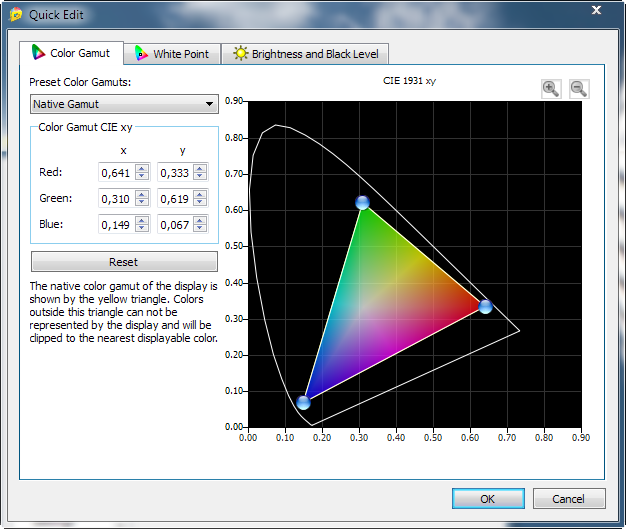The height and width of the screenshot is (529, 626).
Task: Open the Preset Color Gamuts dropdown
Action: tap(124, 104)
